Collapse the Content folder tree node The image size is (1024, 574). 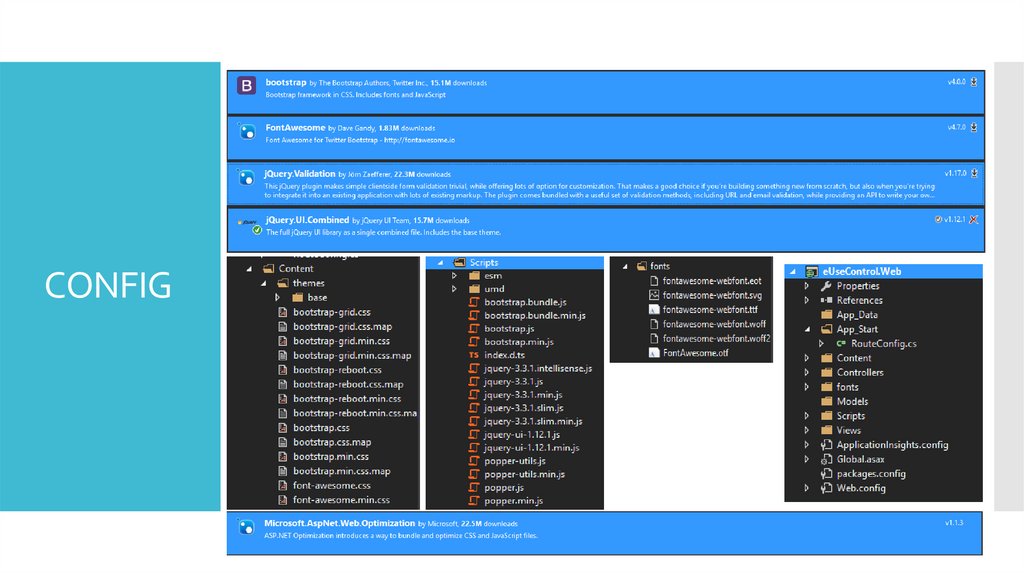tap(249, 269)
